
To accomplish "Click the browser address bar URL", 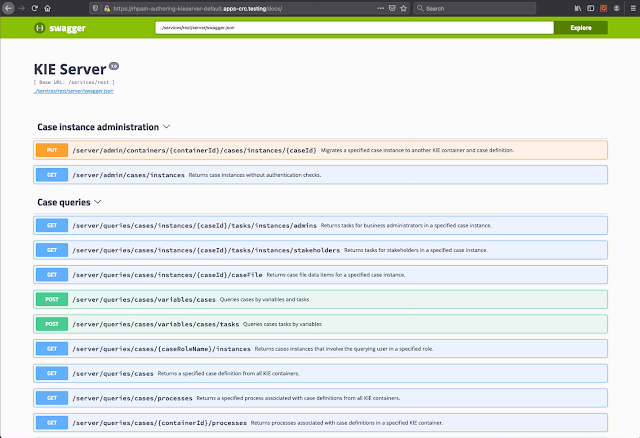I will point(198,8).
